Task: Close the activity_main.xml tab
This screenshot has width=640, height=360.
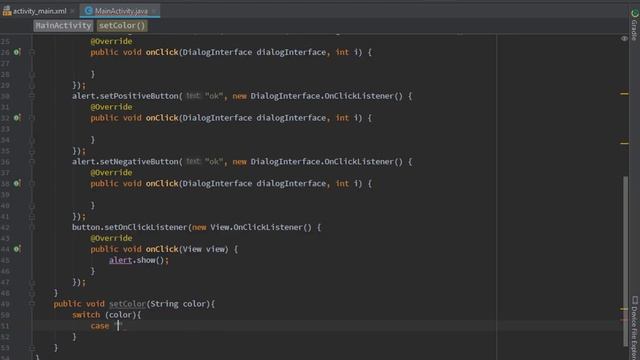Action: 72,11
